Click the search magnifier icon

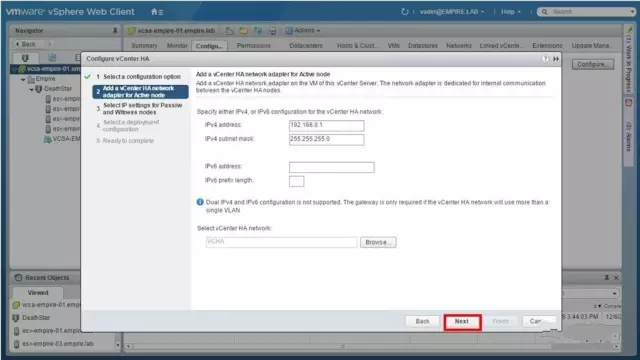coord(544,12)
